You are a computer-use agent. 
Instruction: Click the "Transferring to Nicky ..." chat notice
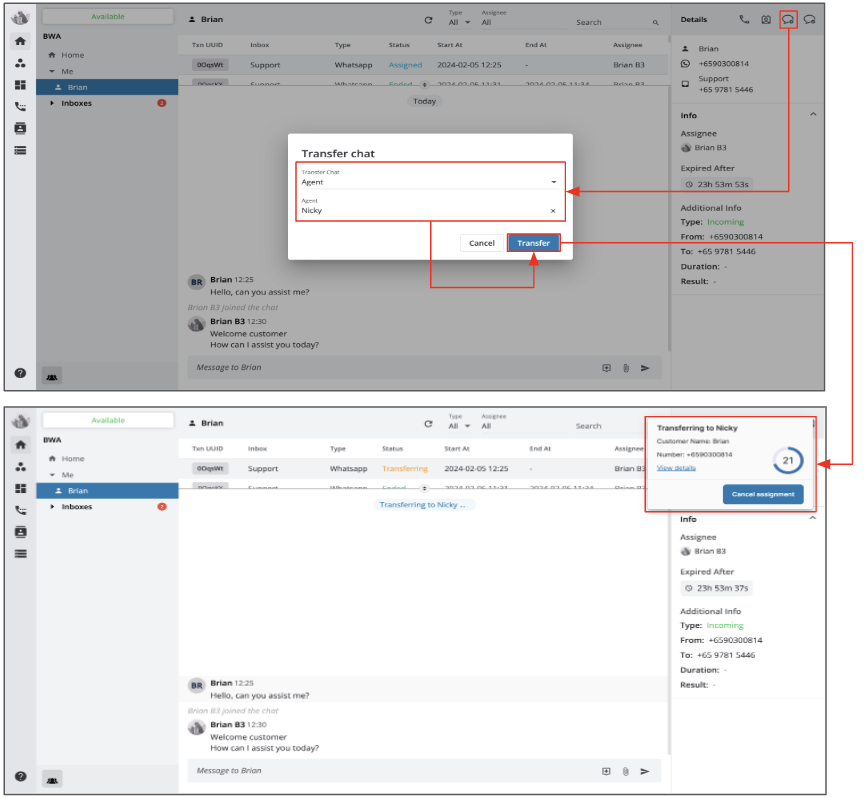[423, 505]
